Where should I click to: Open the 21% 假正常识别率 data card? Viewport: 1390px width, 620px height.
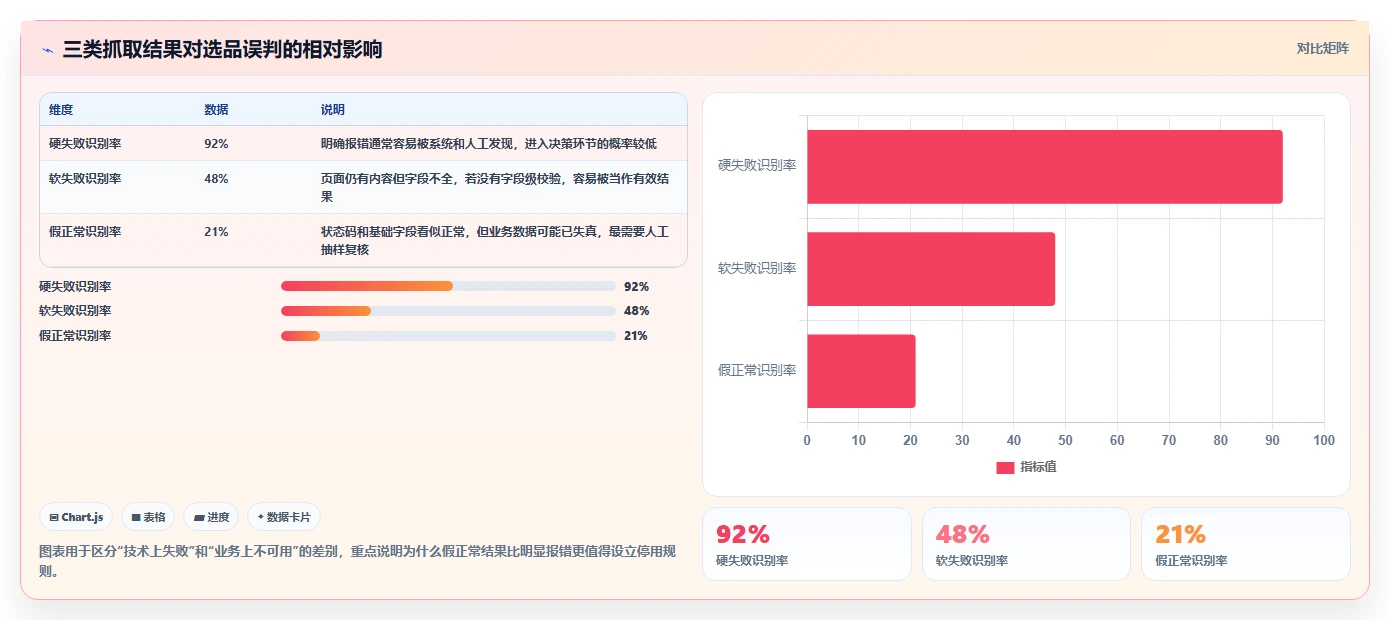(x=1246, y=544)
